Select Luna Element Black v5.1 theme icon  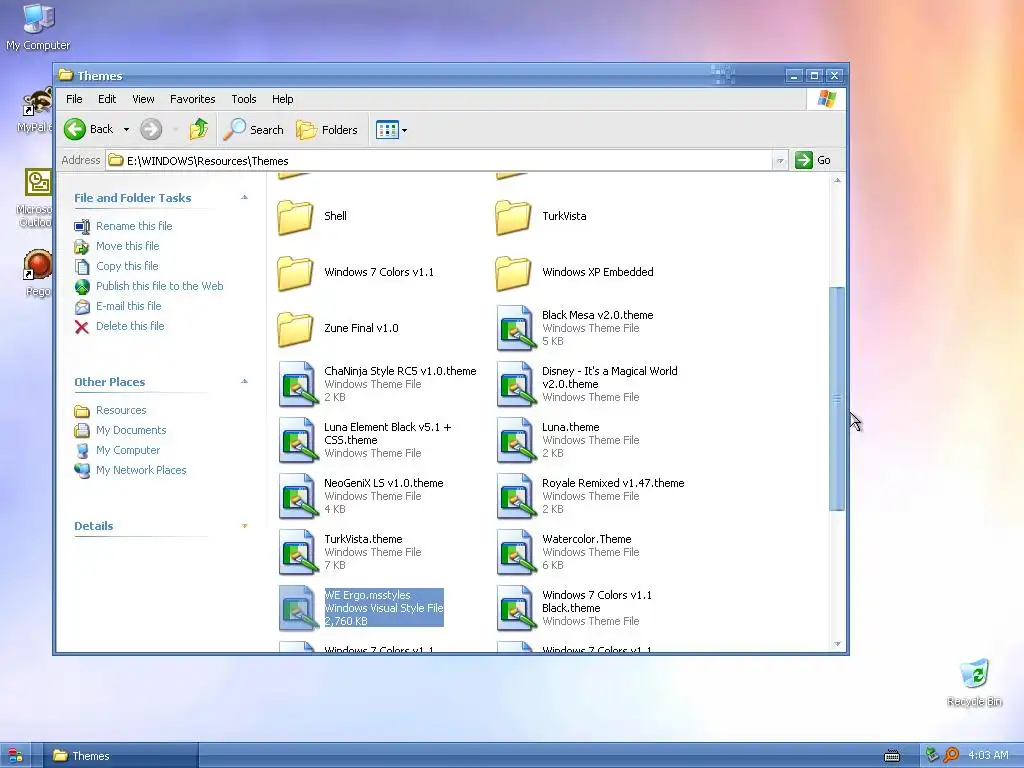[298, 440]
